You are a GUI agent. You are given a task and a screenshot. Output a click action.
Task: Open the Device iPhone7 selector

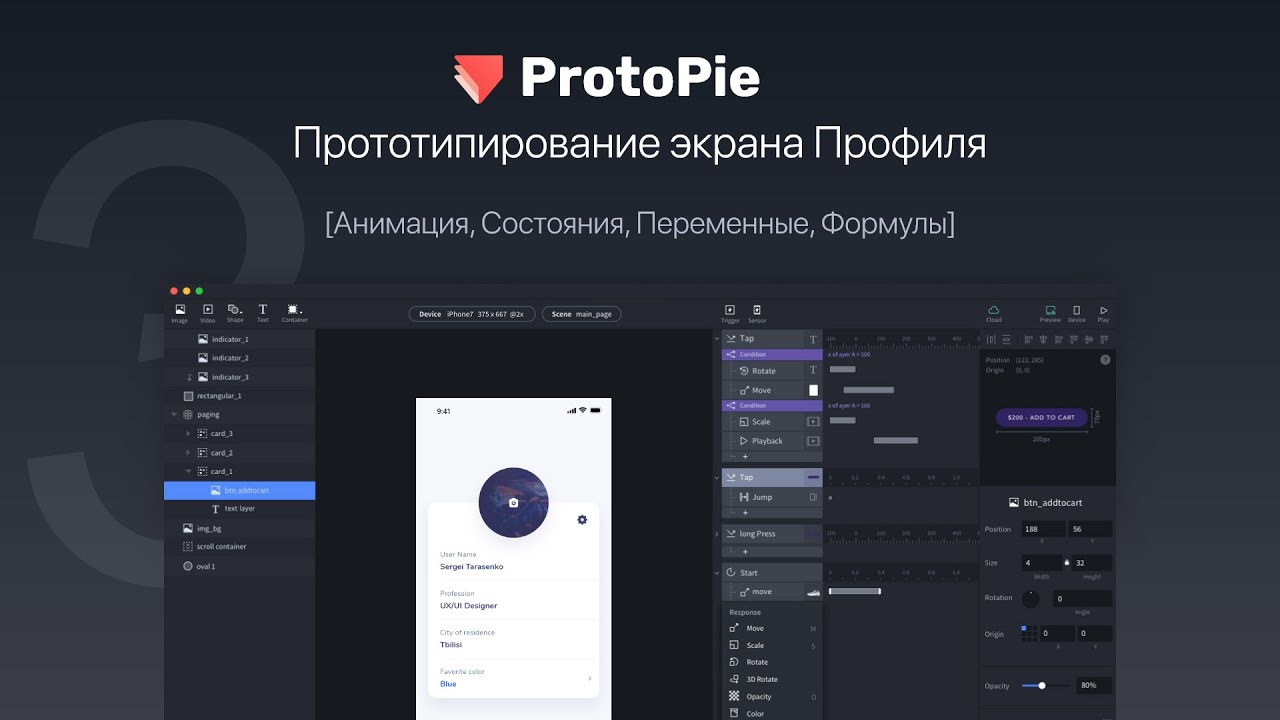click(x=472, y=314)
